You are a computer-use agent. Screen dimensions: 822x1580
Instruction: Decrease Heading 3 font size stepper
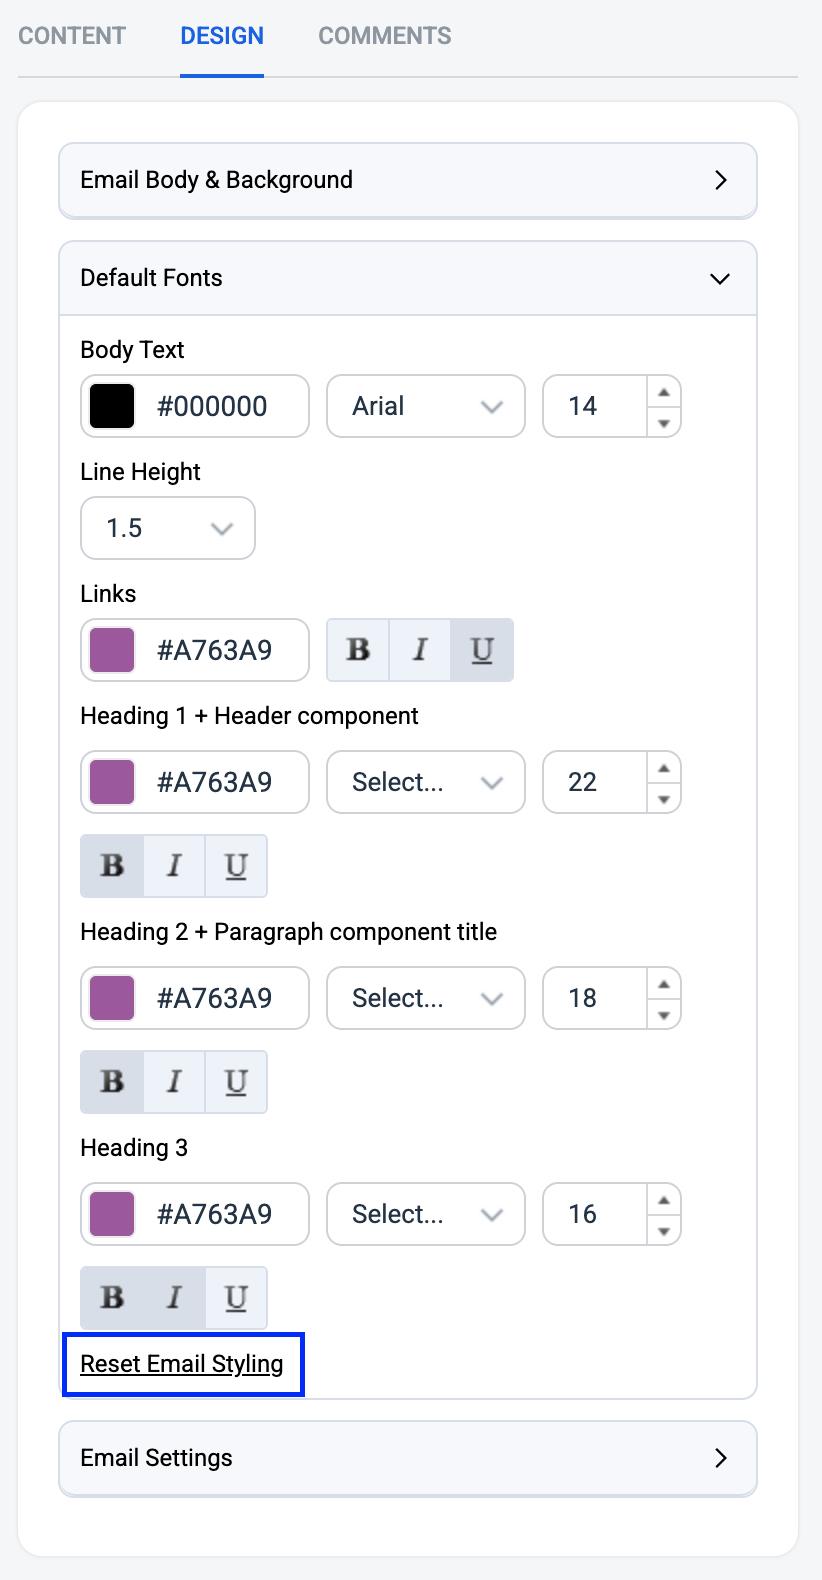point(664,1230)
